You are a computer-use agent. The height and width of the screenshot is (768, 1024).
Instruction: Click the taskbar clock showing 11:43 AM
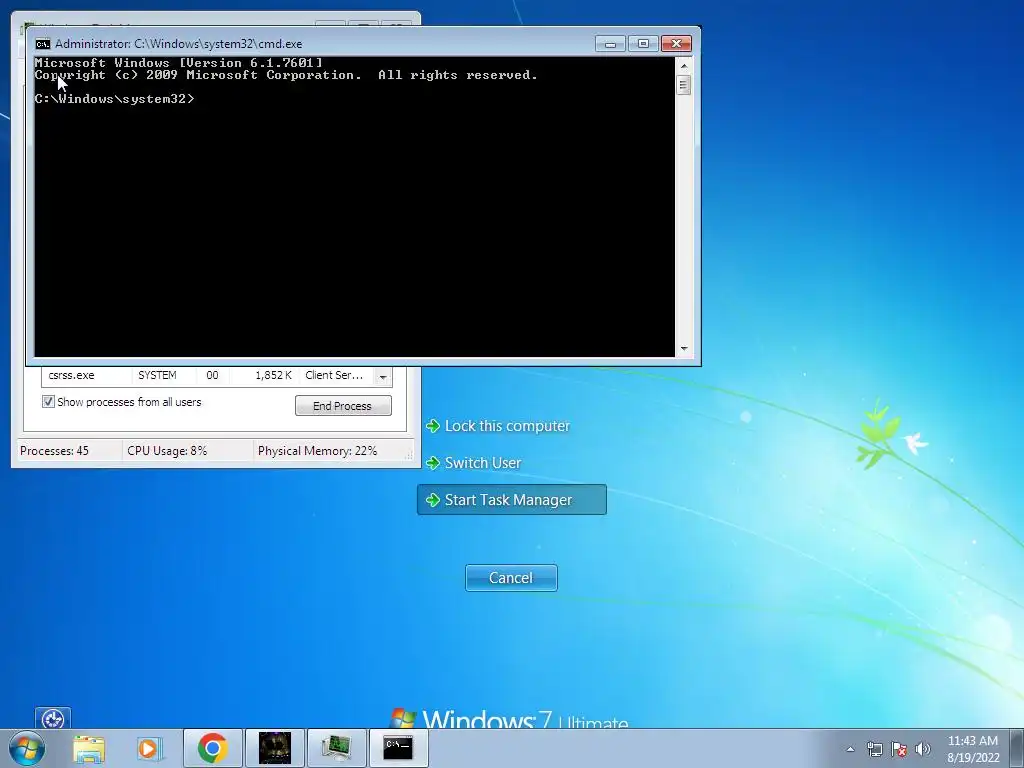pyautogui.click(x=973, y=749)
